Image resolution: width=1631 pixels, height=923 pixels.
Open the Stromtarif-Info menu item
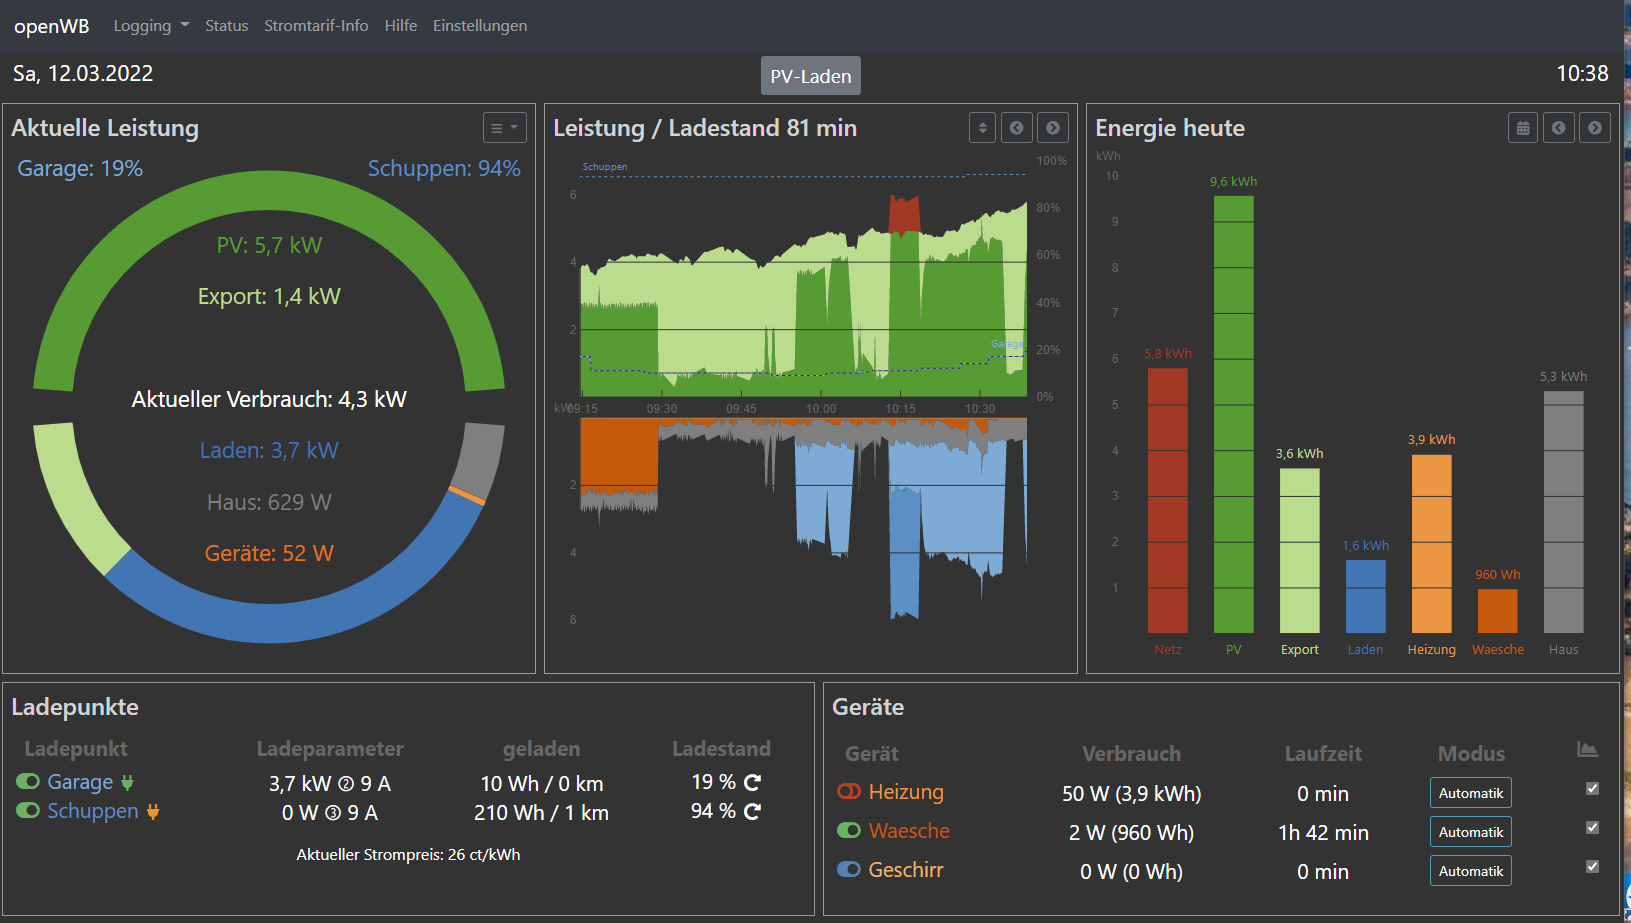point(316,26)
